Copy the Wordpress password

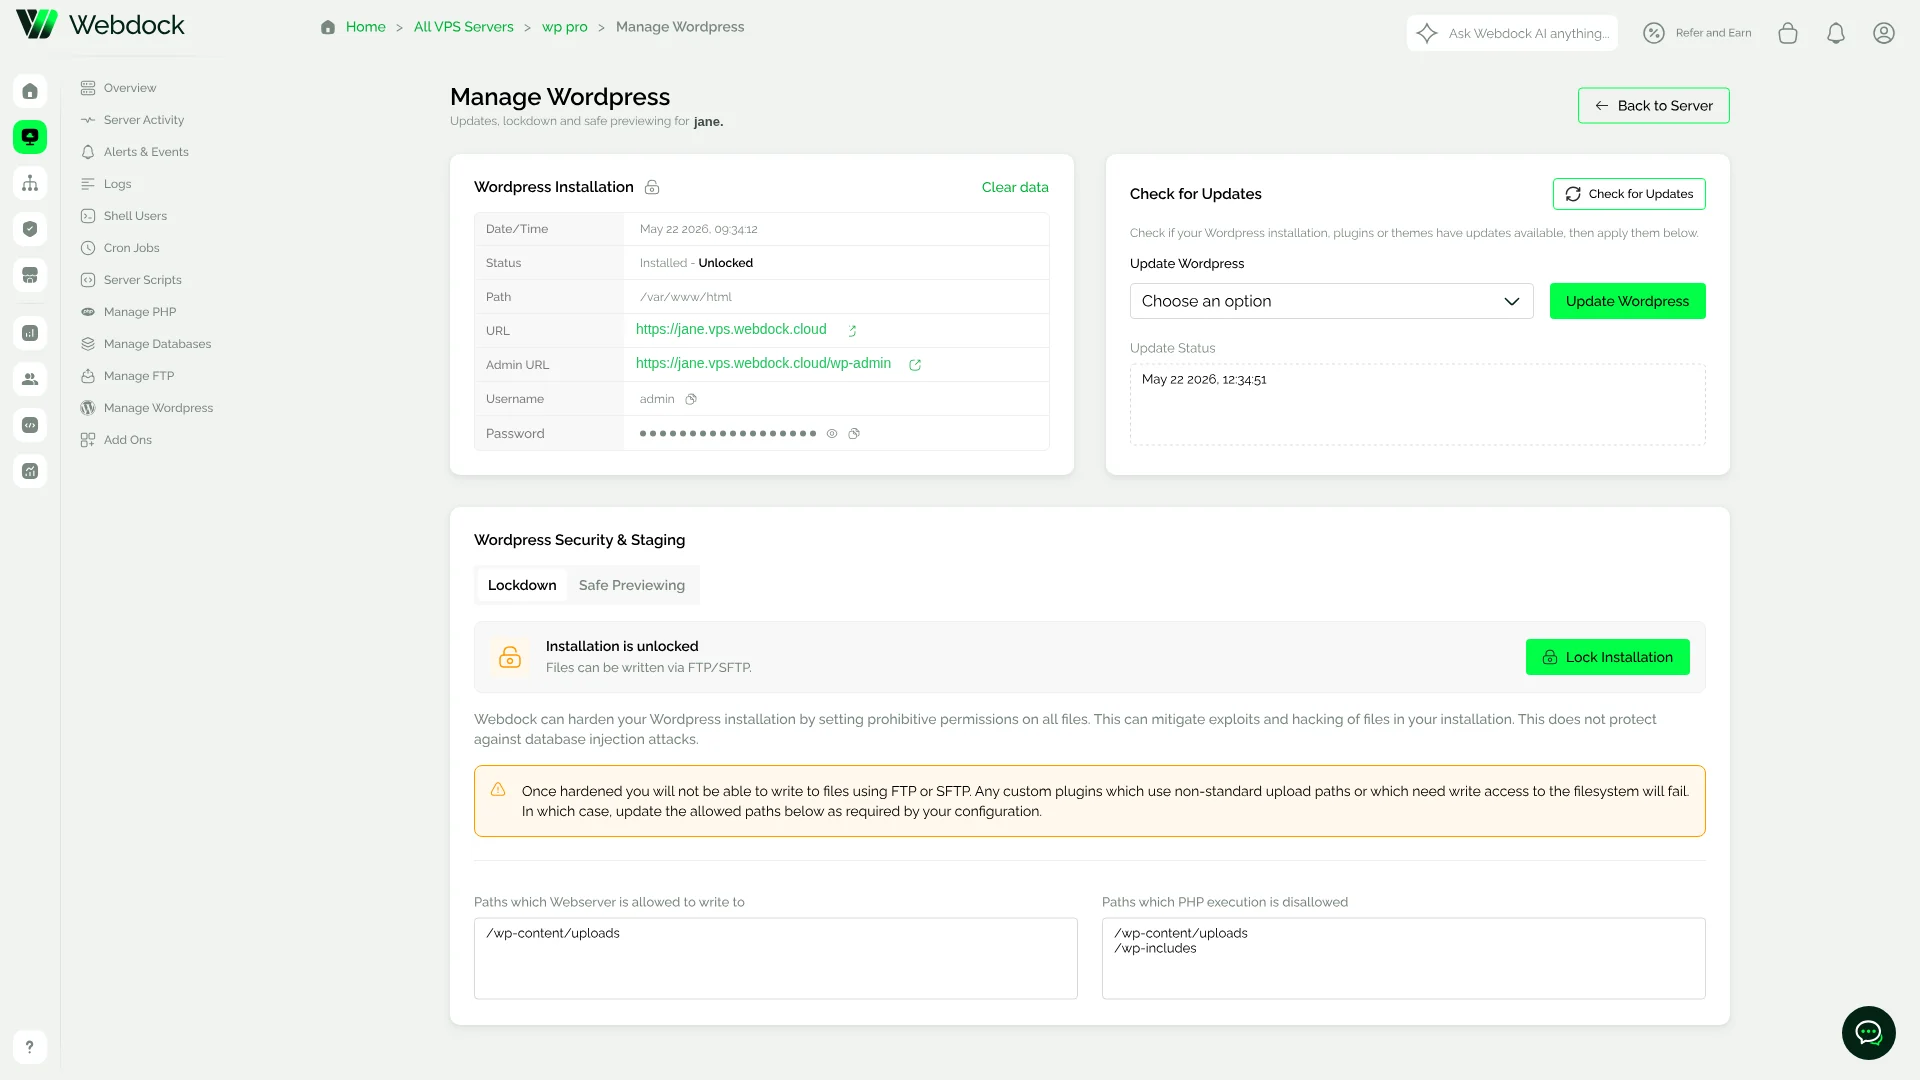pyautogui.click(x=854, y=434)
